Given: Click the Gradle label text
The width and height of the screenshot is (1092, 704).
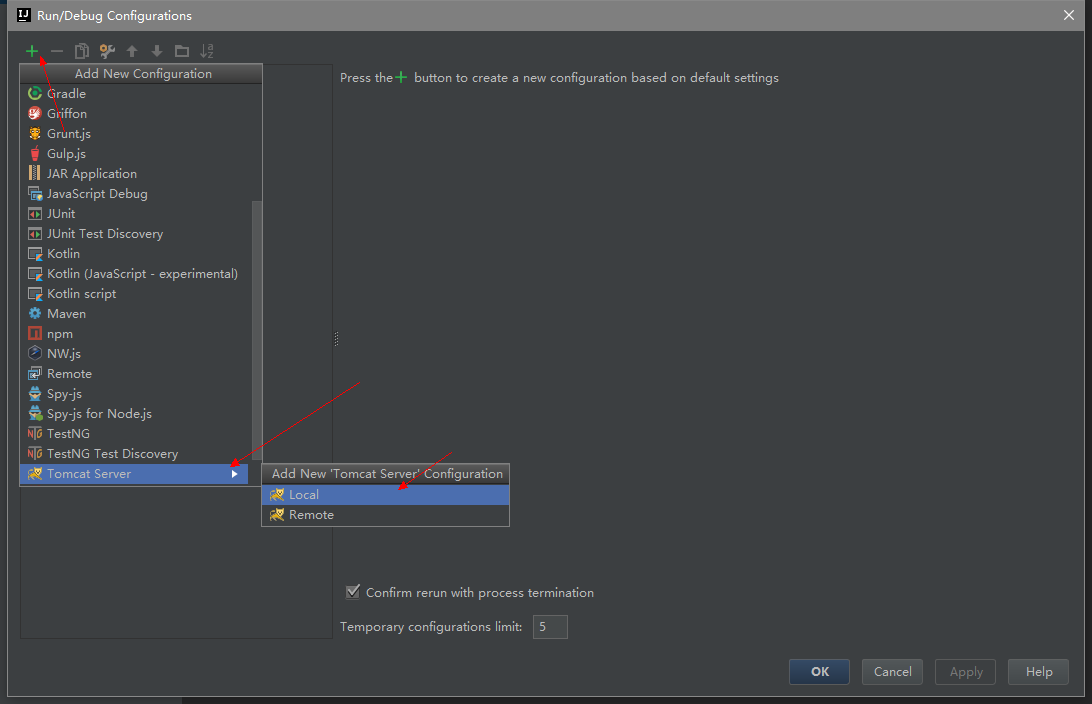Looking at the screenshot, I should point(66,93).
